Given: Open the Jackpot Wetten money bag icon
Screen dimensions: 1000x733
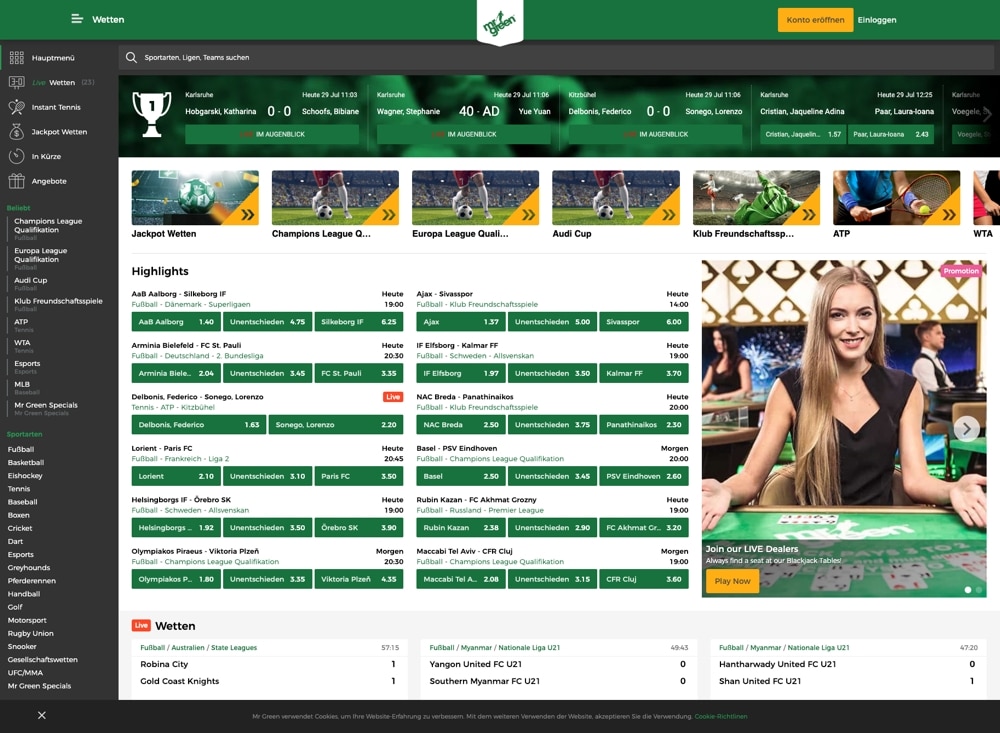Looking at the screenshot, I should (x=17, y=132).
